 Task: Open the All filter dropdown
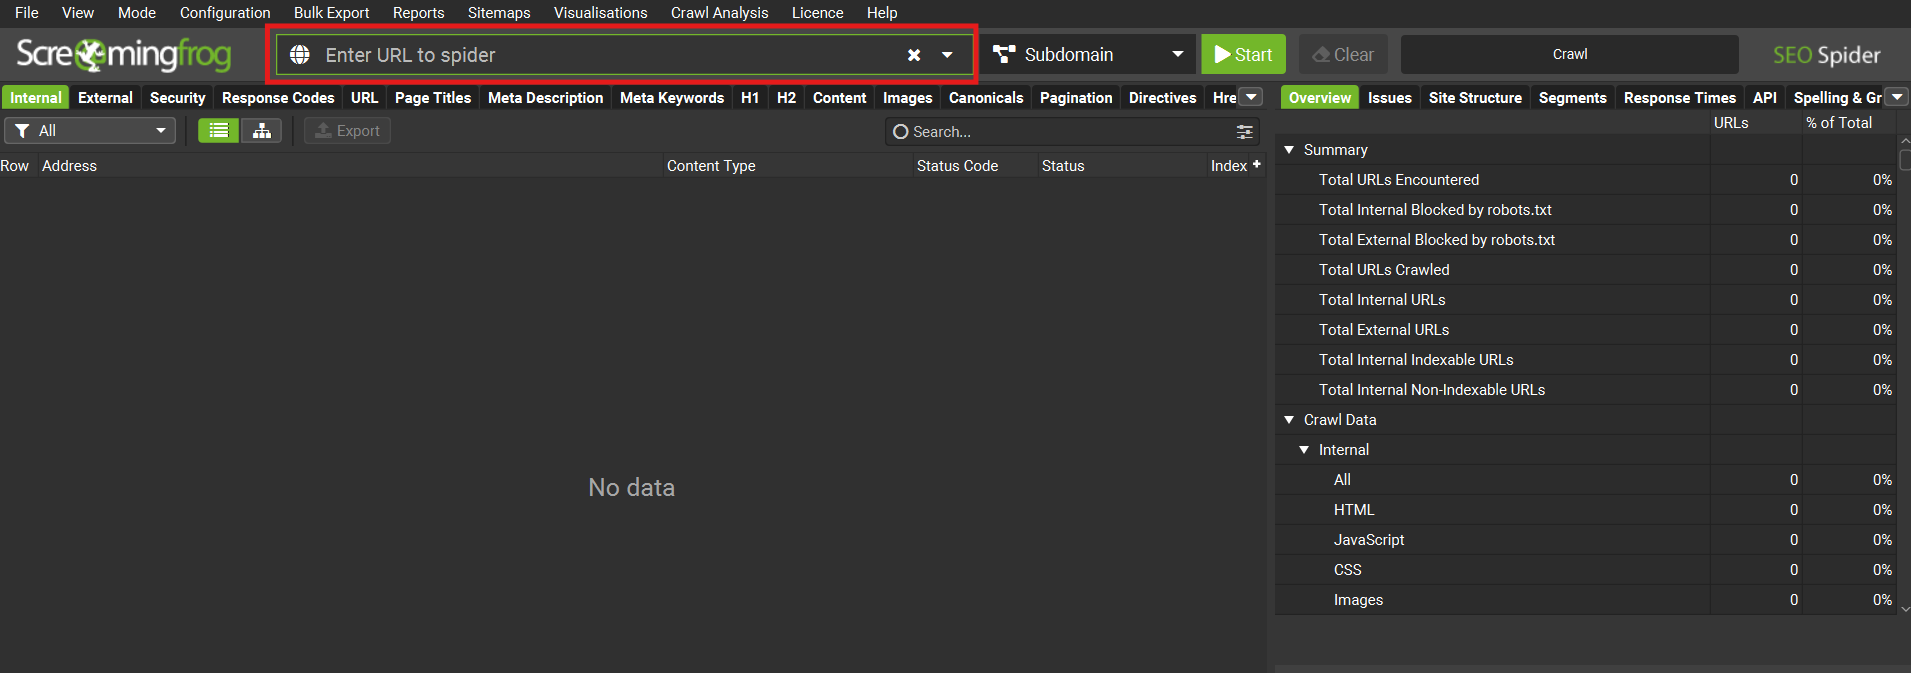[x=90, y=131]
